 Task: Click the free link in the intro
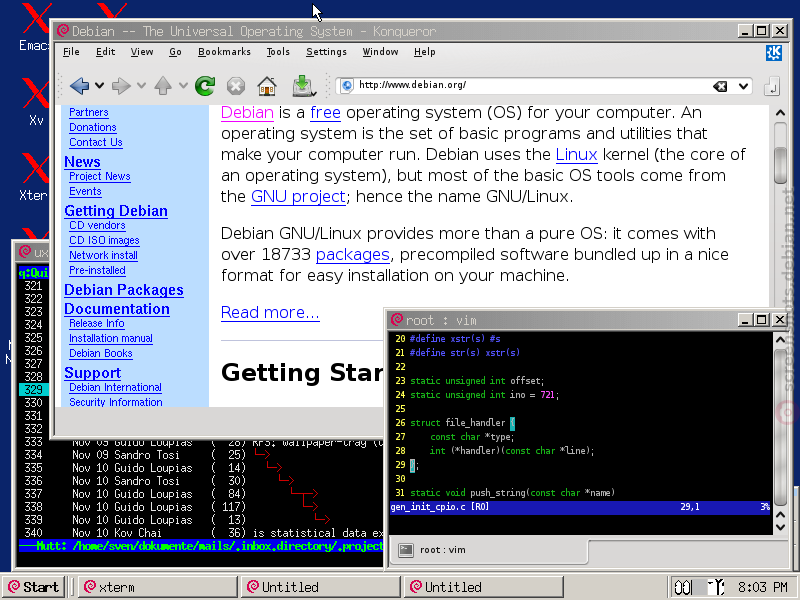point(325,112)
